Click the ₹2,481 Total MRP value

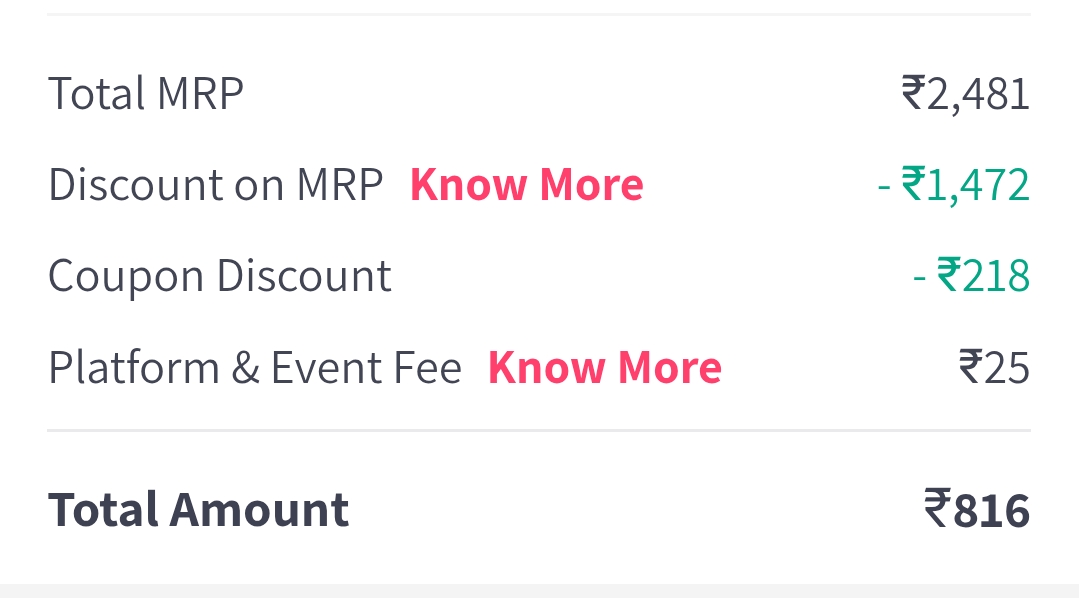point(965,94)
